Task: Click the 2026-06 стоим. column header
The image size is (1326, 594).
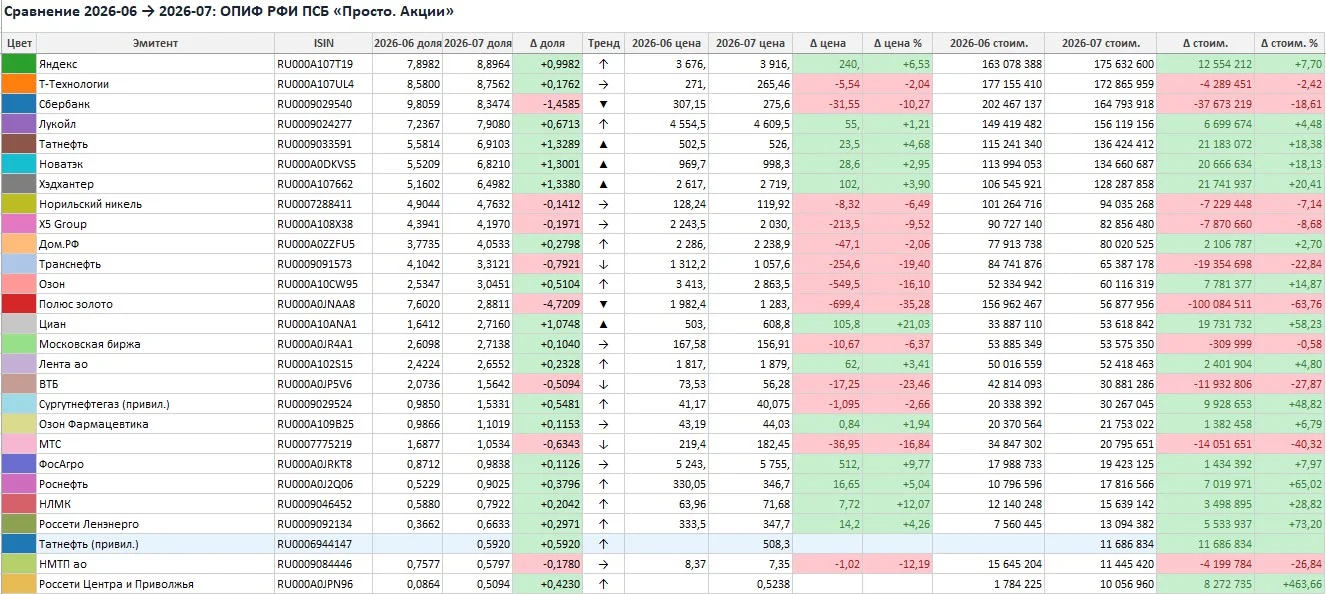Action: (x=989, y=43)
